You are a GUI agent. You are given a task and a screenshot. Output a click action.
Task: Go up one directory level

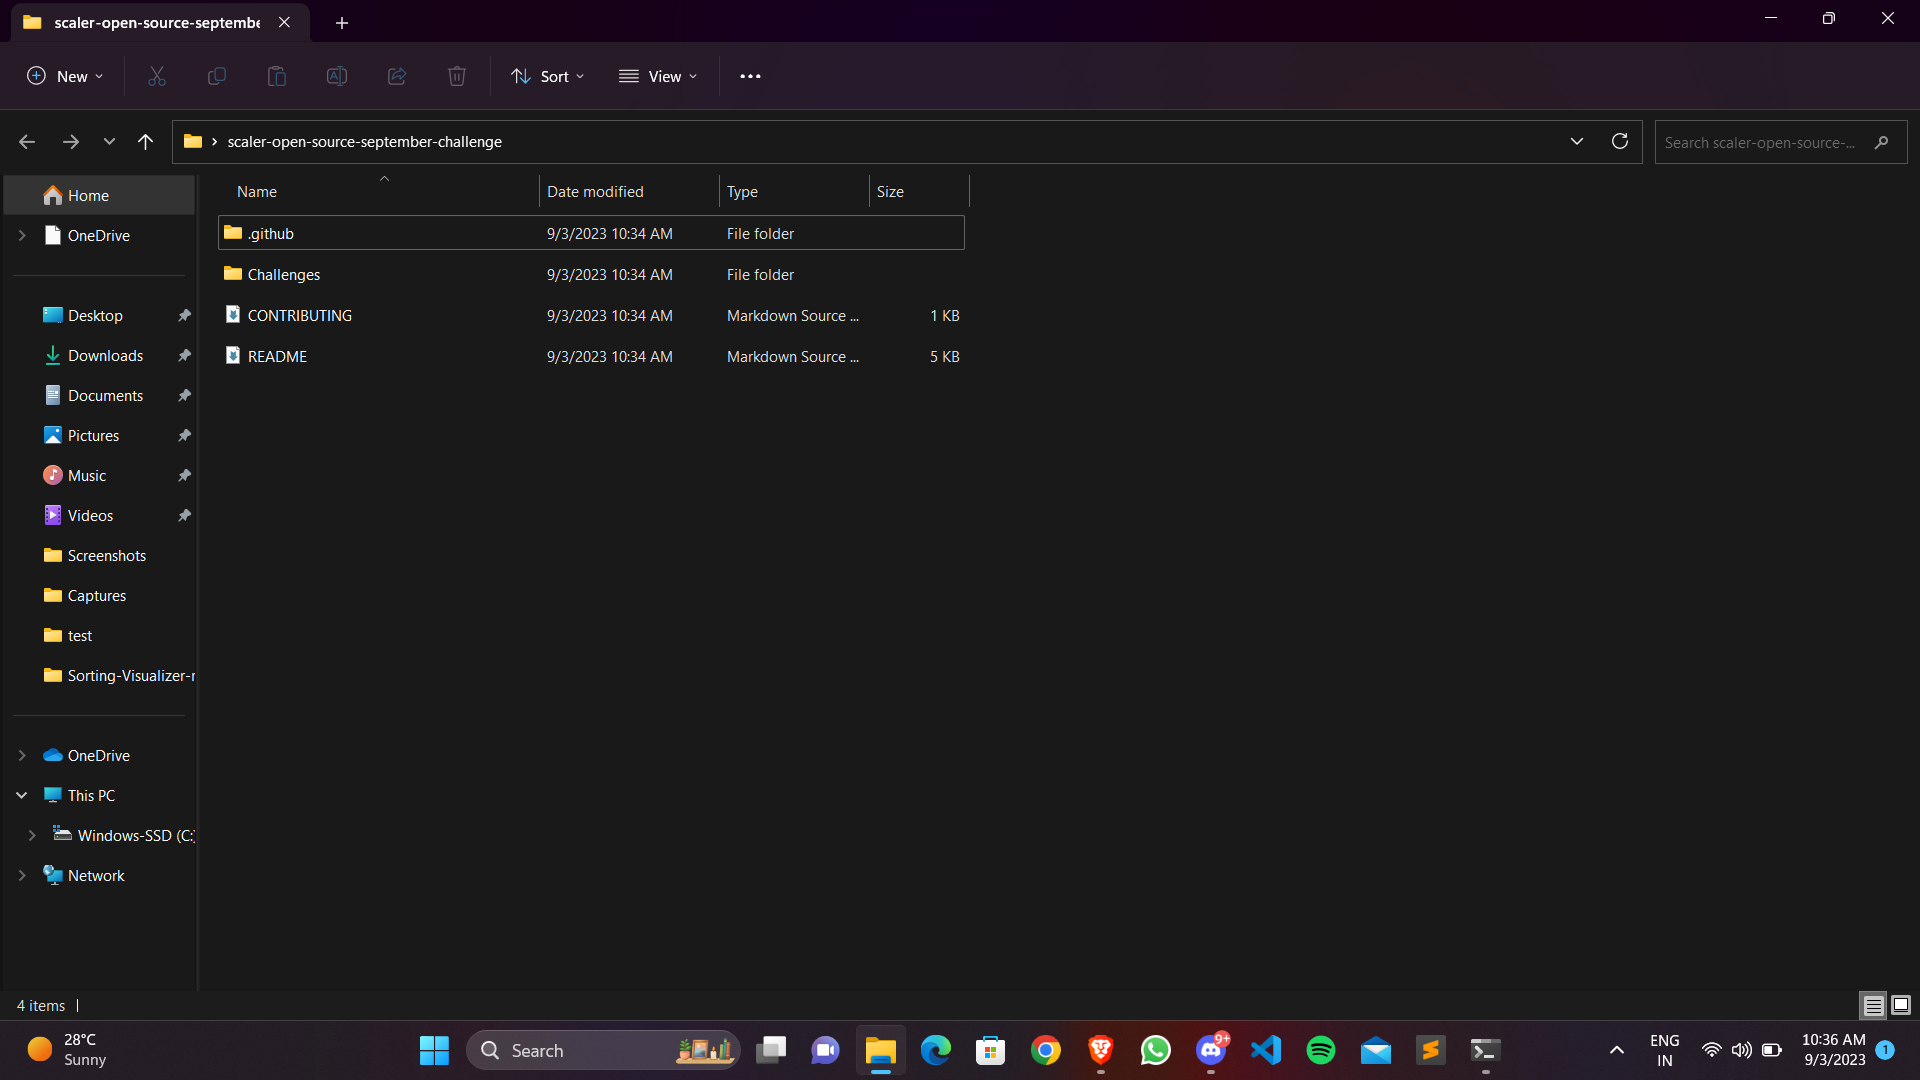[x=145, y=142]
